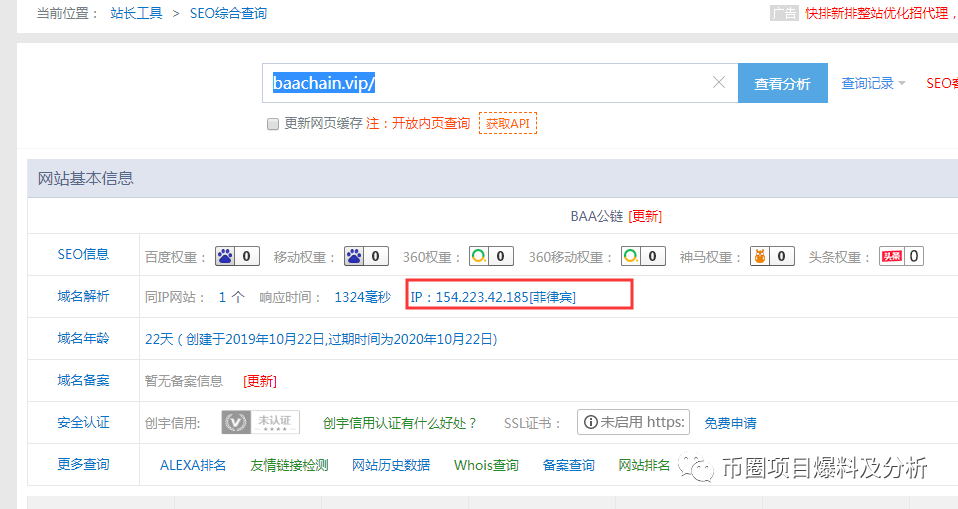The image size is (958, 509).
Task: Click the Shenma weight icon
Action: (x=760, y=256)
